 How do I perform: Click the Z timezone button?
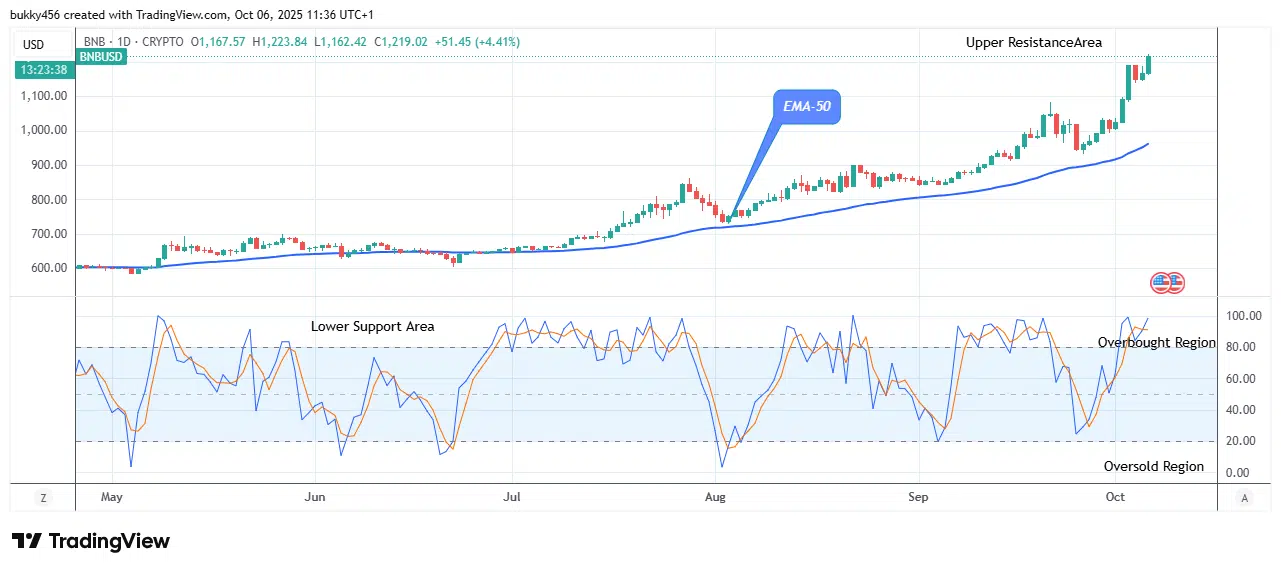point(43,497)
